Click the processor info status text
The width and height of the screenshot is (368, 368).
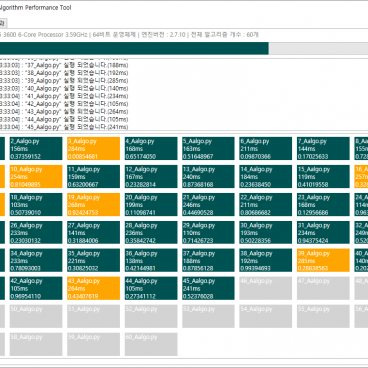coord(129,35)
